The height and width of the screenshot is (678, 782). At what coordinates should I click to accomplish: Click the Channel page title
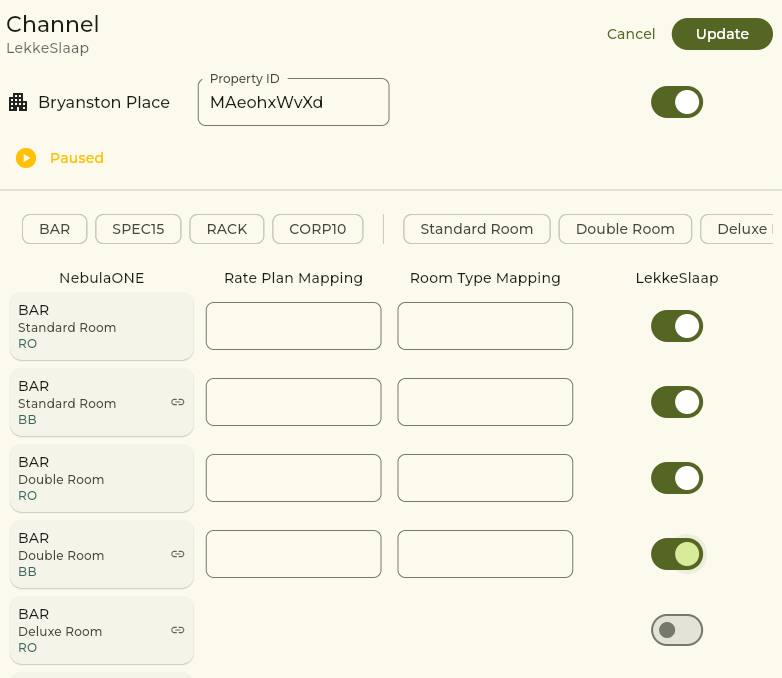(x=53, y=24)
